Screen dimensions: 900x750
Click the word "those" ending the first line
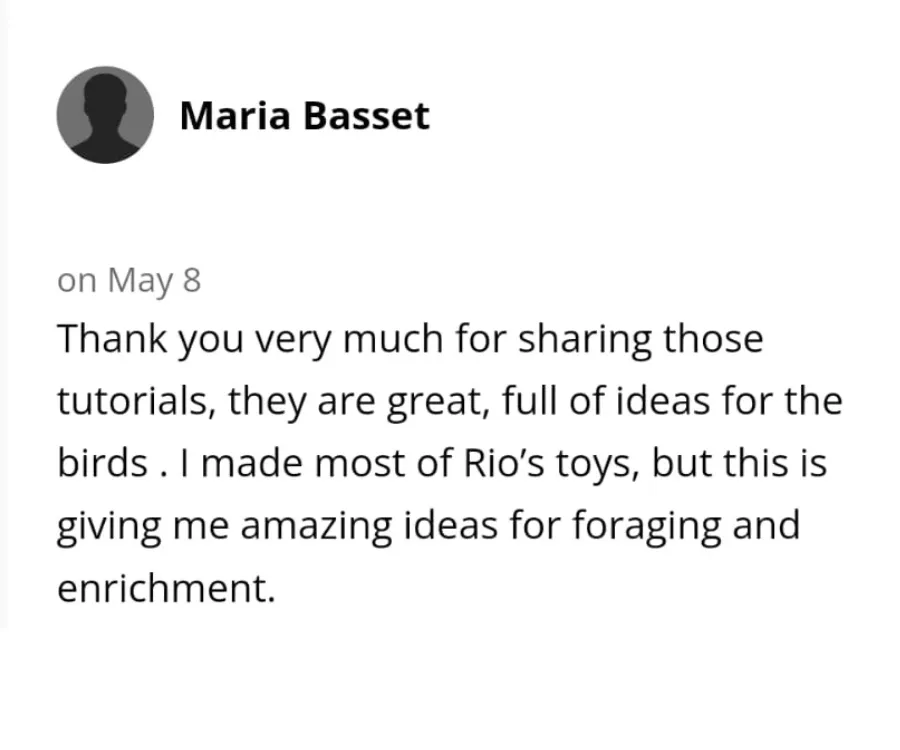coord(714,340)
